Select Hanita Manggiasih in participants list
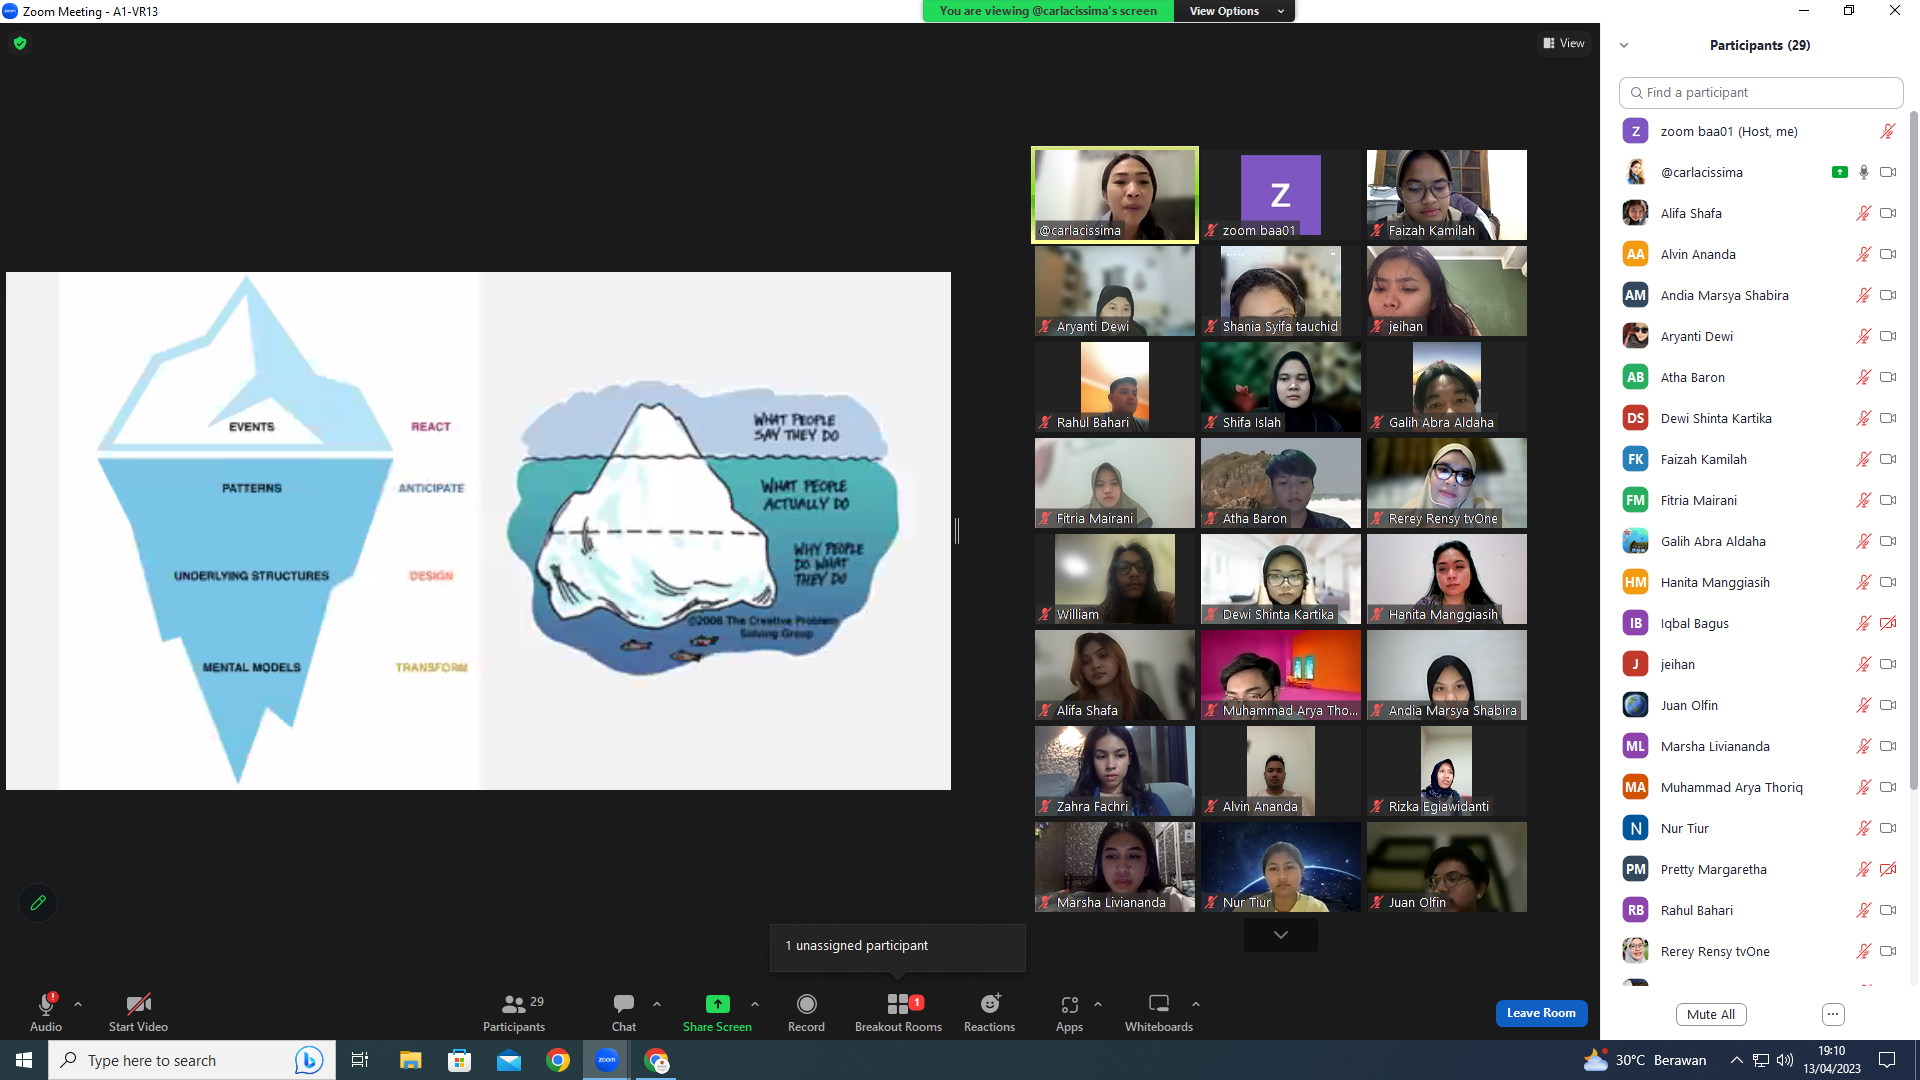 (x=1761, y=582)
